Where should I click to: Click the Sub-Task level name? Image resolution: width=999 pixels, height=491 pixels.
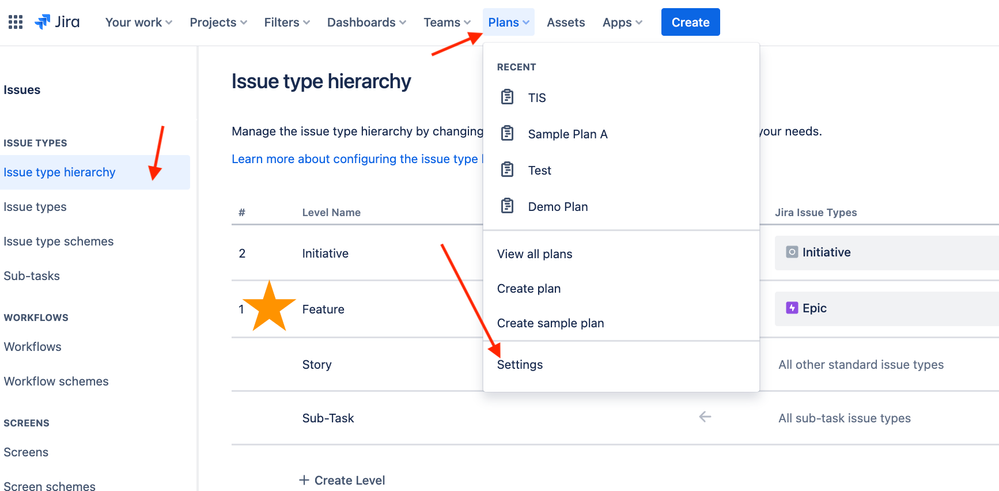pos(328,418)
